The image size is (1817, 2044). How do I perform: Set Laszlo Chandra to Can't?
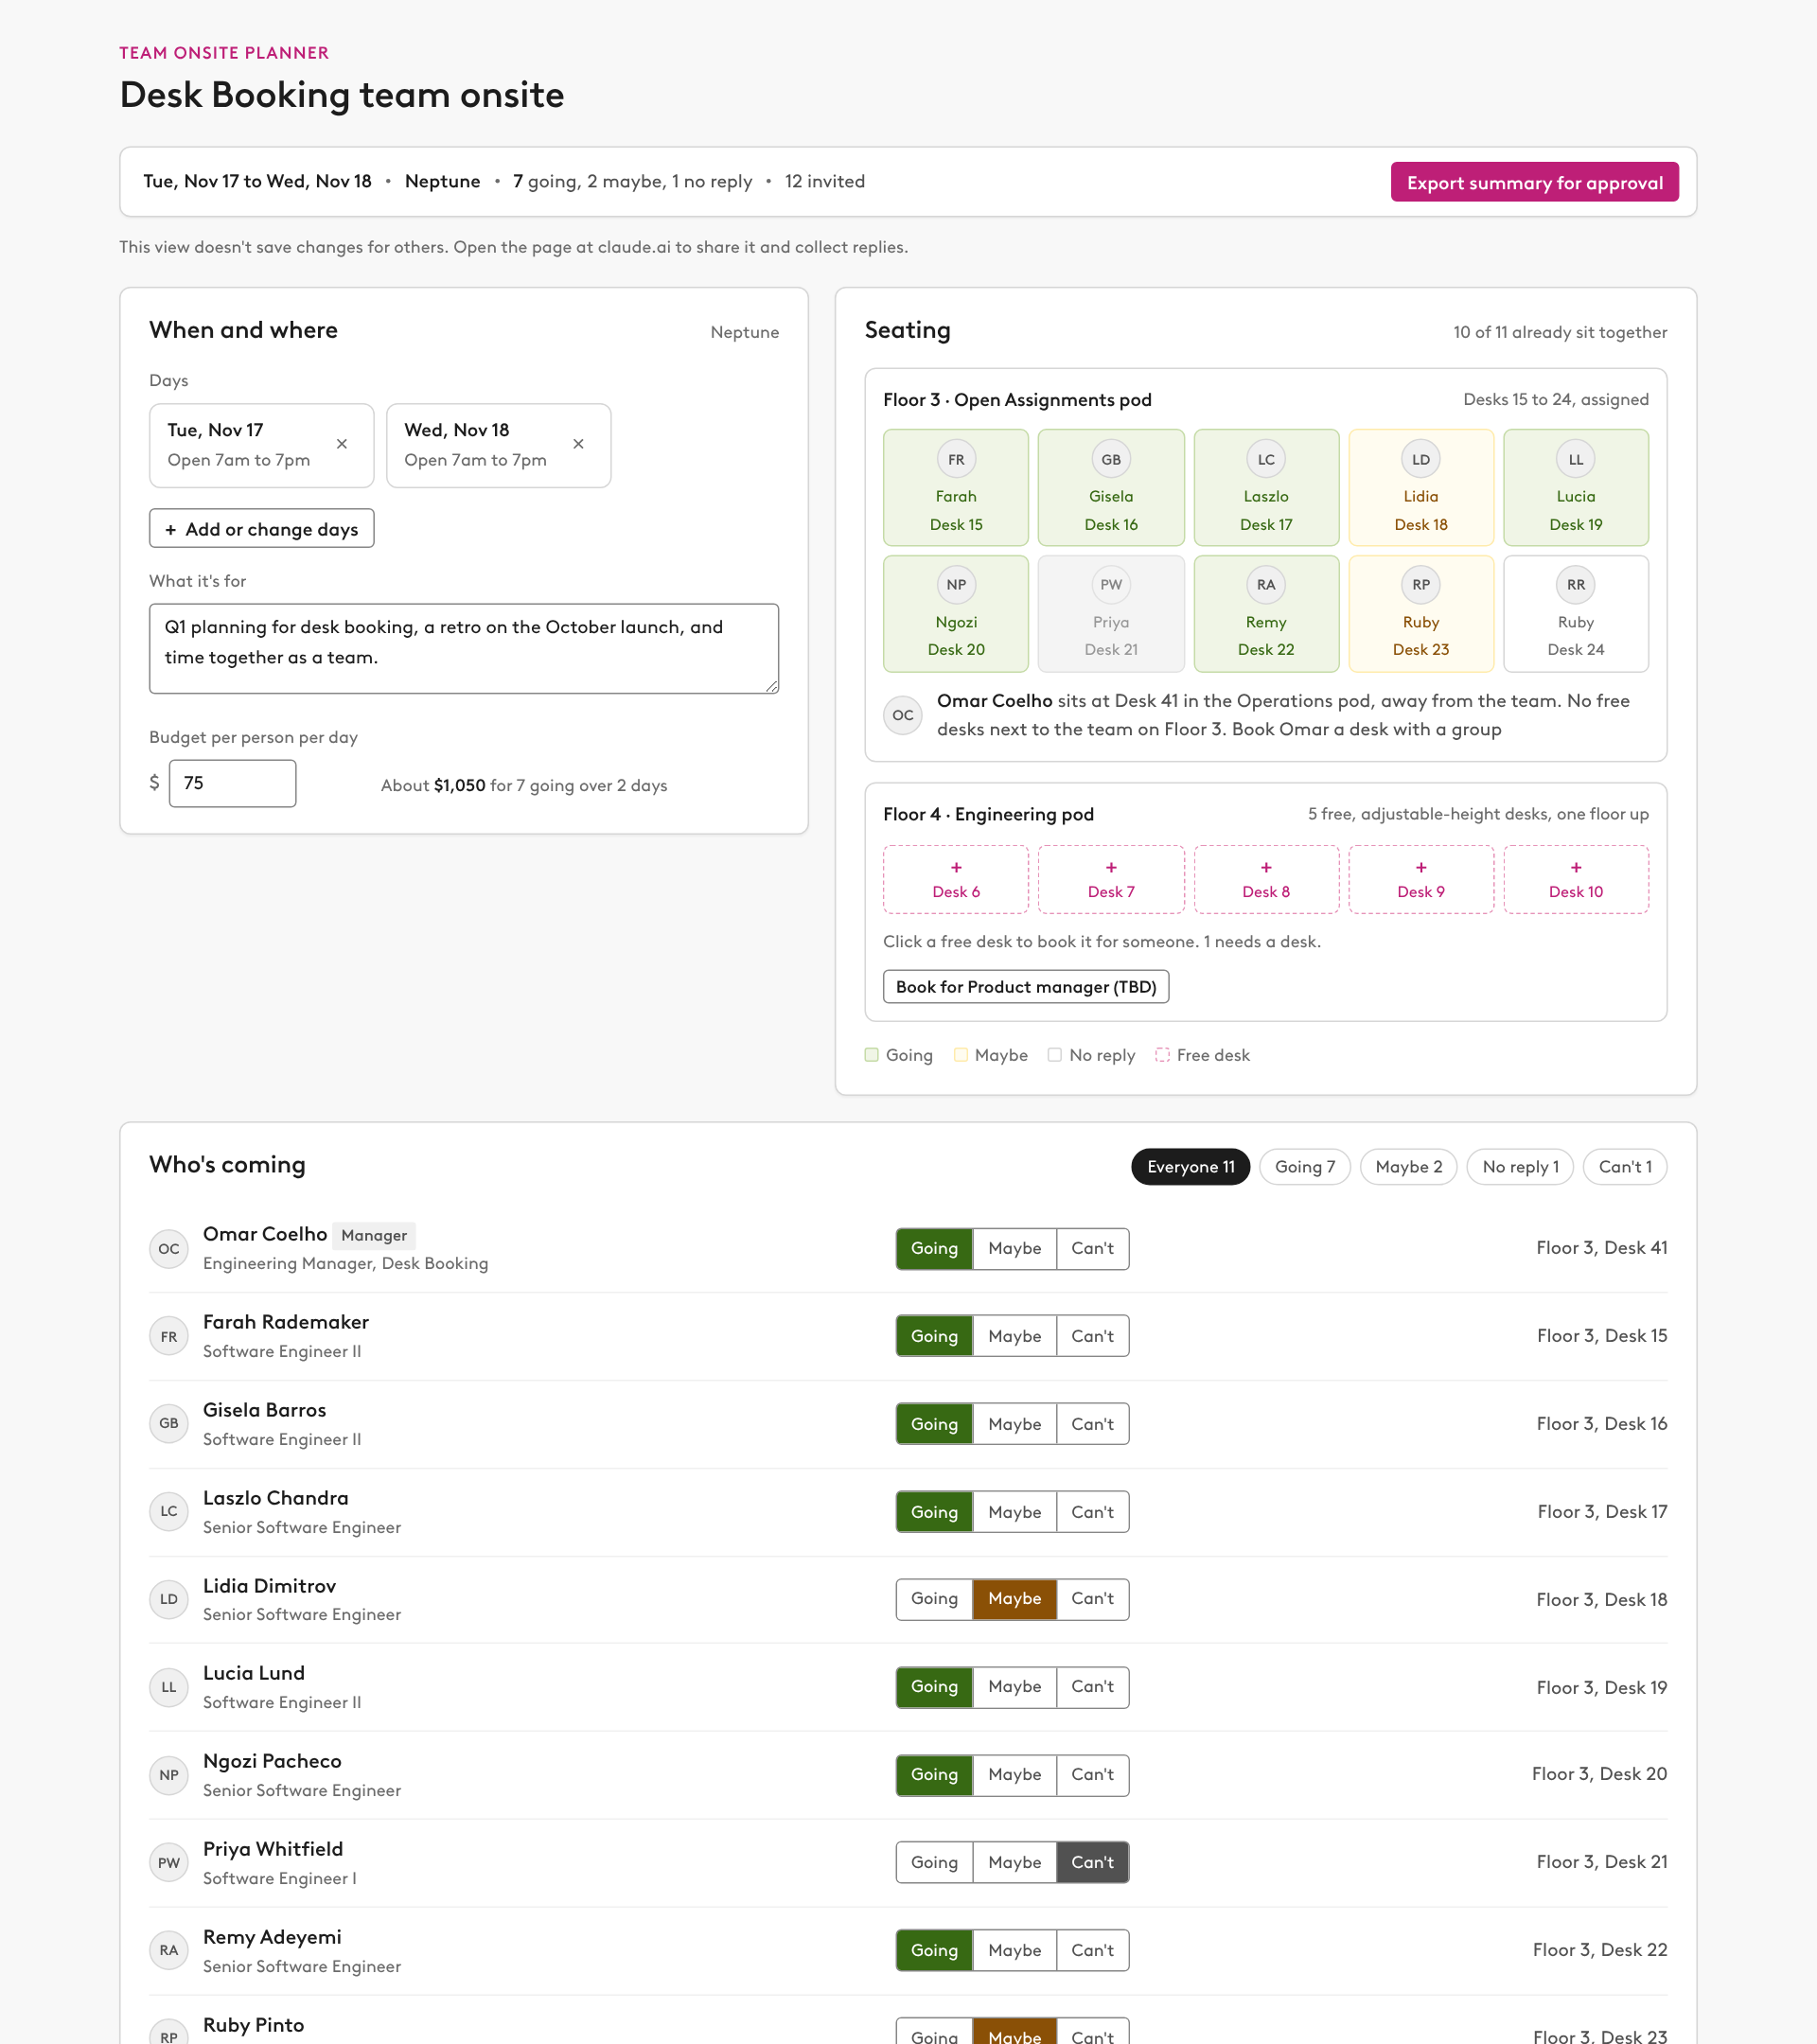coord(1092,1512)
